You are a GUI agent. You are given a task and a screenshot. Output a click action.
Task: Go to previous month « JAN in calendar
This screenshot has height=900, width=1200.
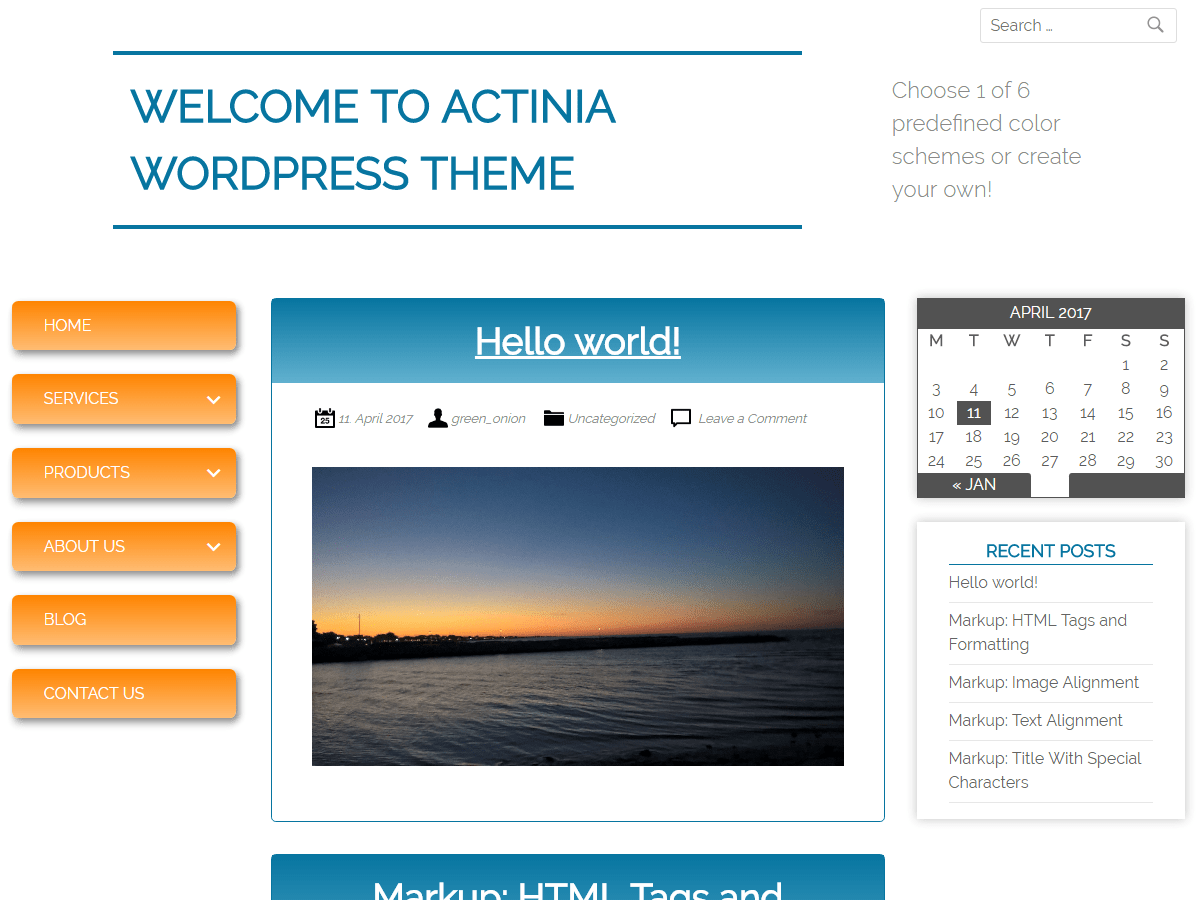(x=974, y=485)
